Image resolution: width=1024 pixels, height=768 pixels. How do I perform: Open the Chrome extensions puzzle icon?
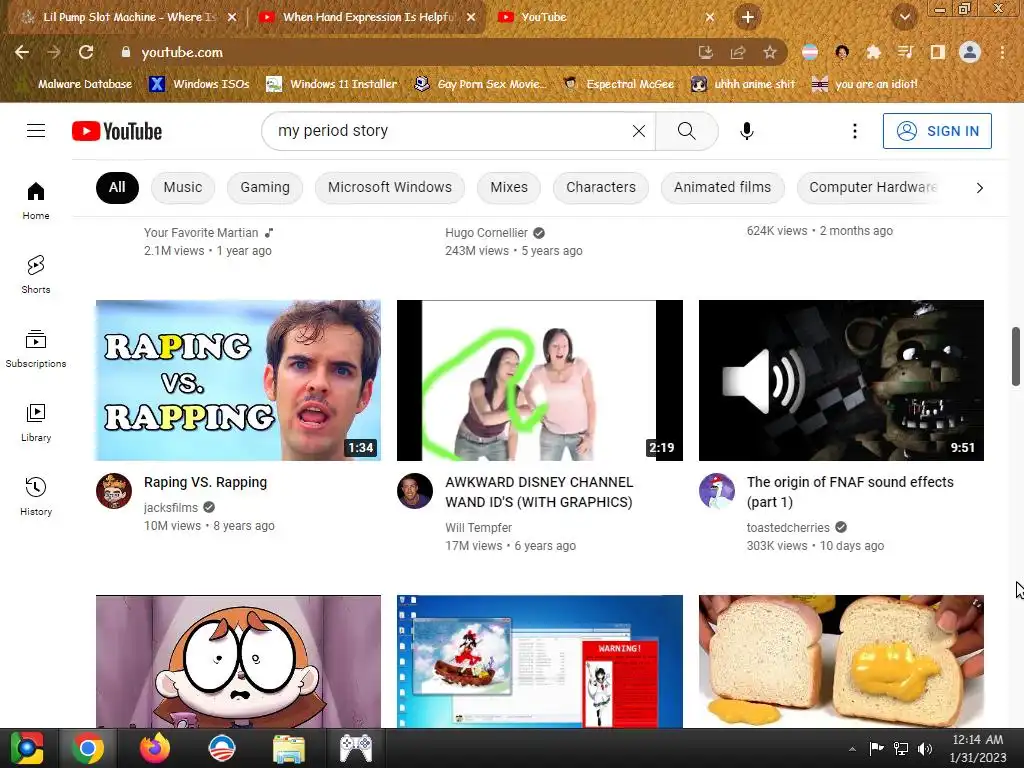coord(873,52)
